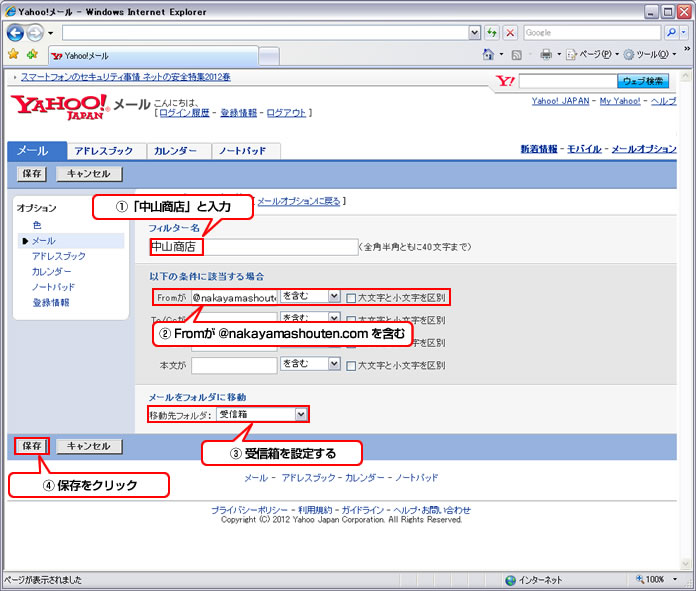Click the browser address bar field
This screenshot has height=591, width=696.
265,32
